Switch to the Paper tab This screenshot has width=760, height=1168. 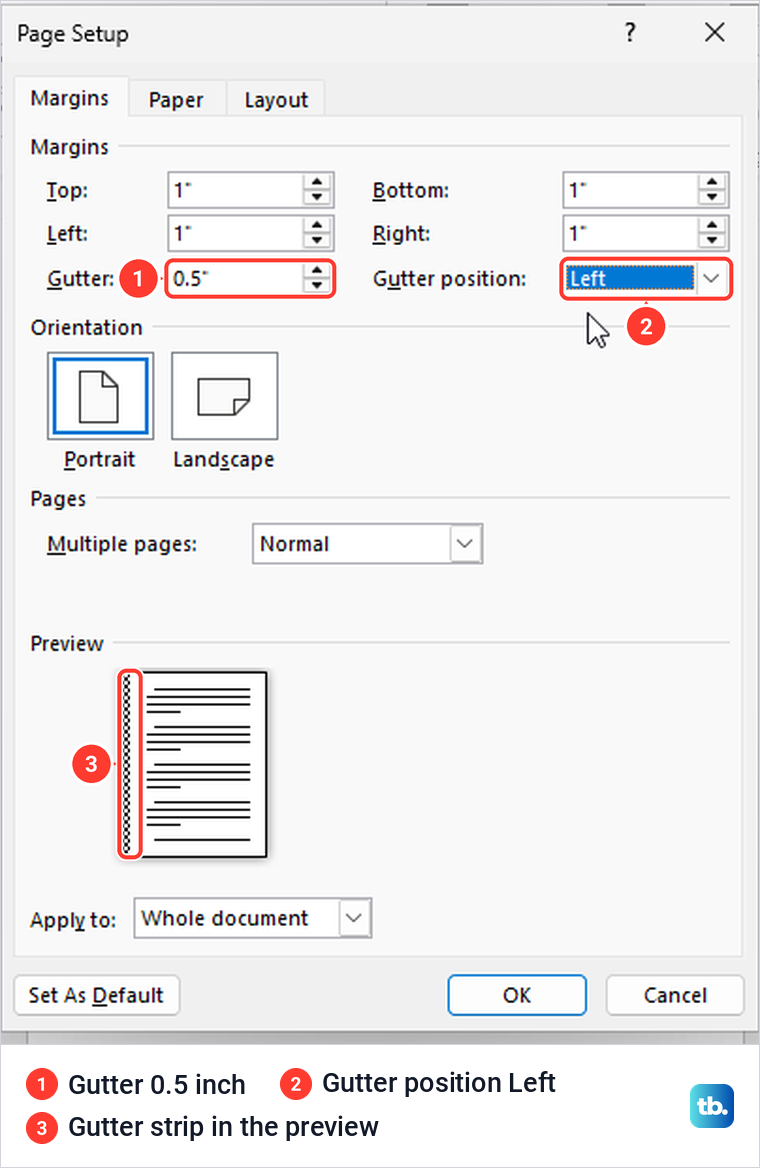[x=177, y=100]
